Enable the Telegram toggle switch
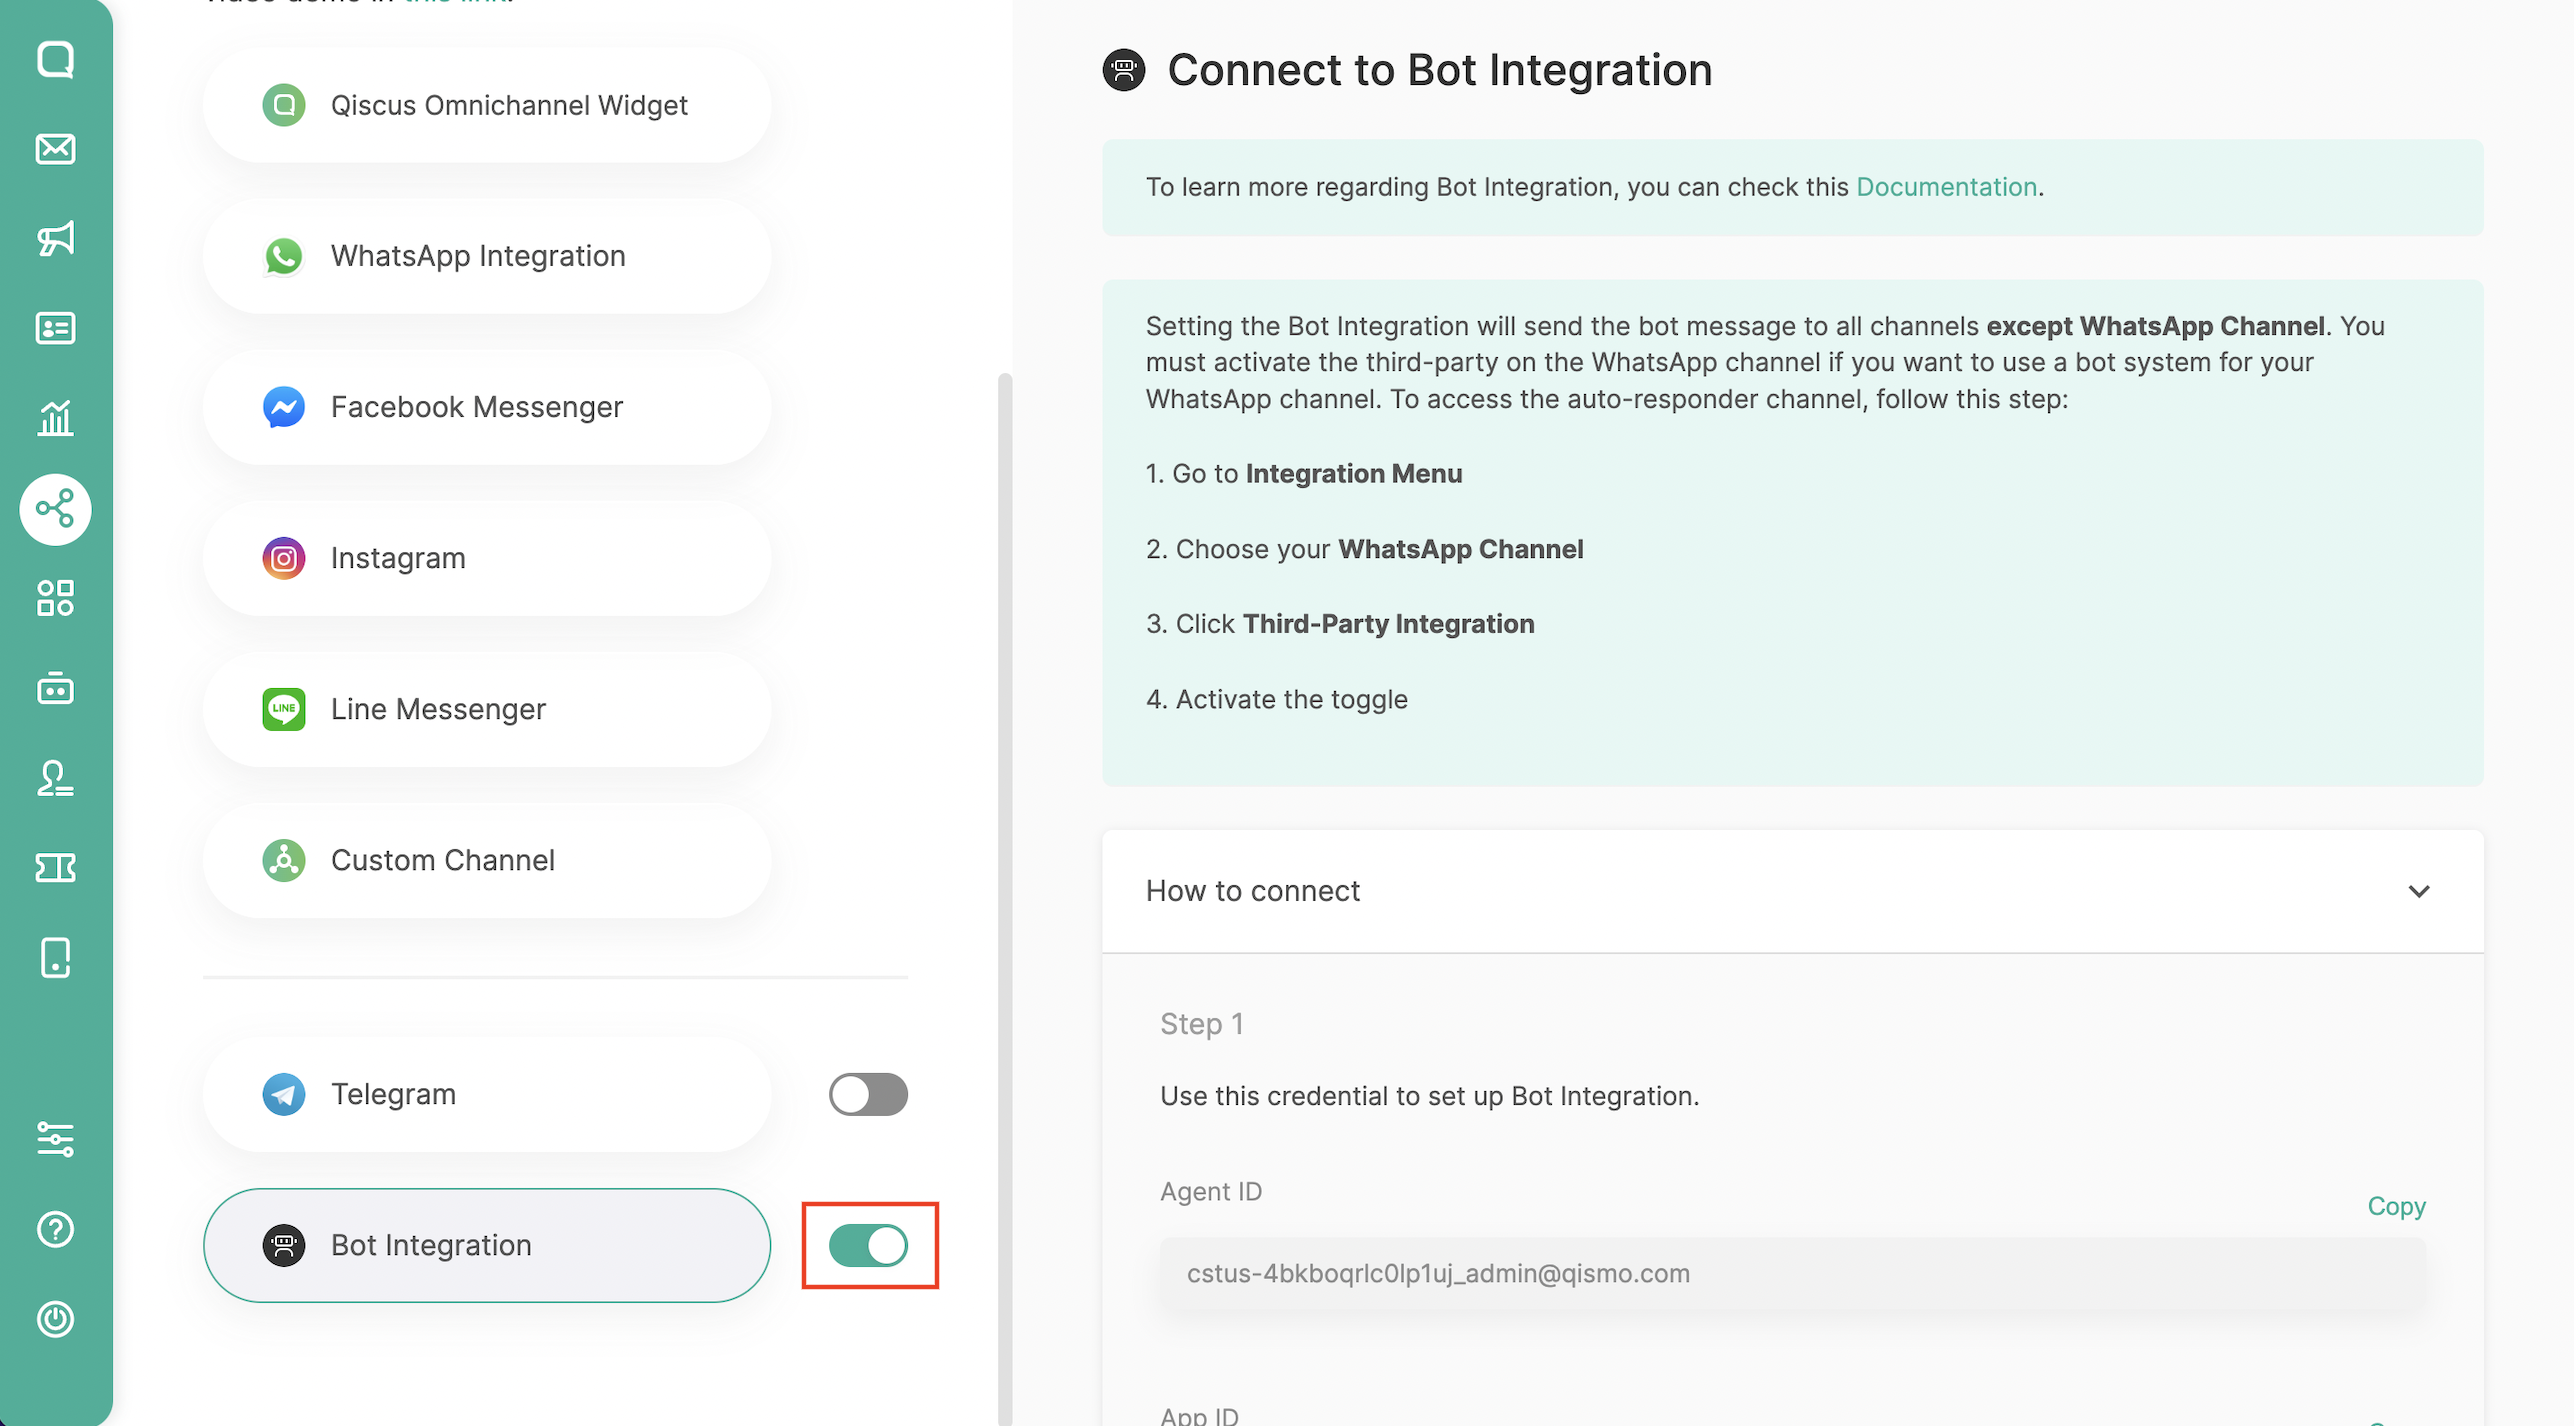Image resolution: width=2574 pixels, height=1426 pixels. point(867,1094)
